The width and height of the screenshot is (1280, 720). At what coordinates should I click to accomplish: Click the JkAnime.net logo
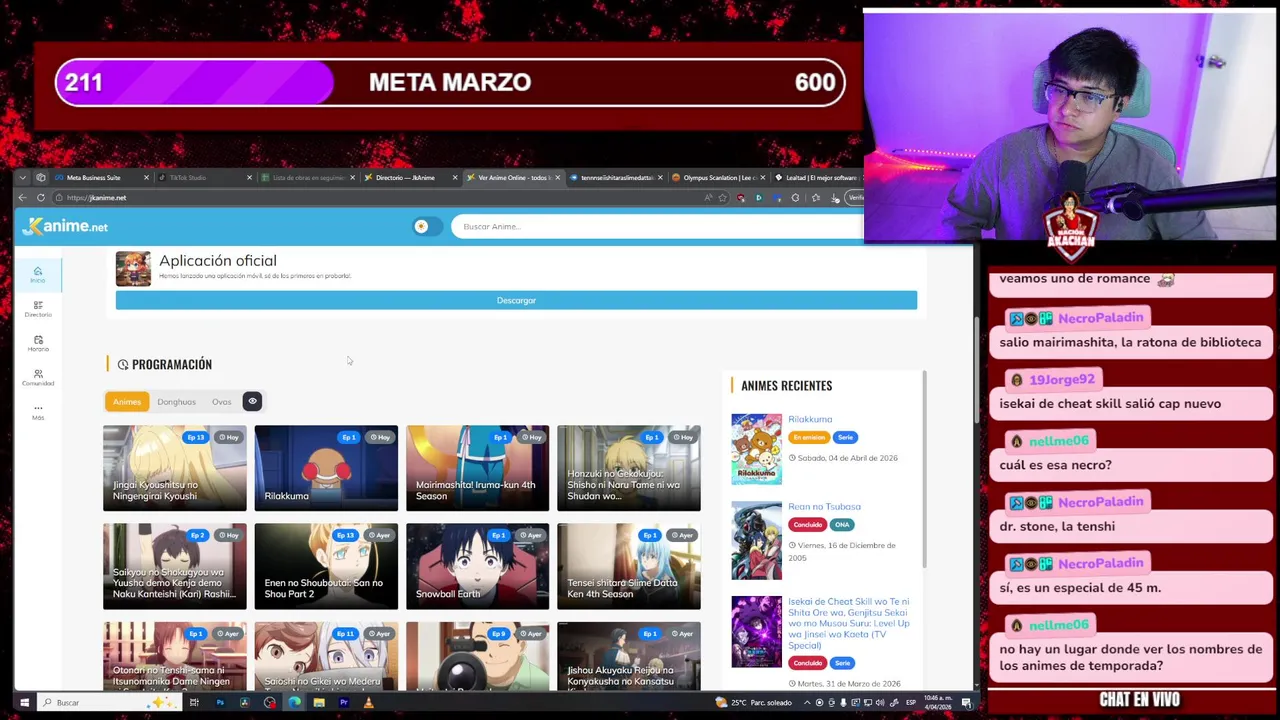(66, 226)
